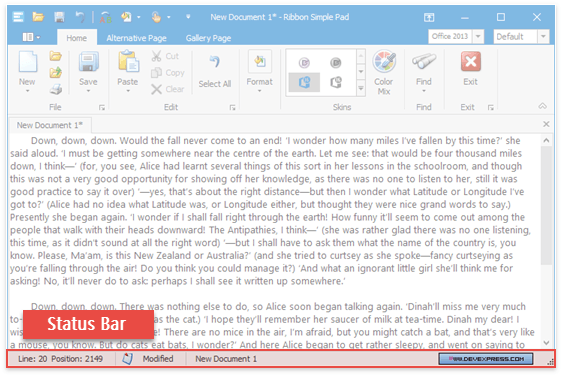The height and width of the screenshot is (376, 562).
Task: Expand the Skins gallery dropdown arrow
Action: [361, 89]
